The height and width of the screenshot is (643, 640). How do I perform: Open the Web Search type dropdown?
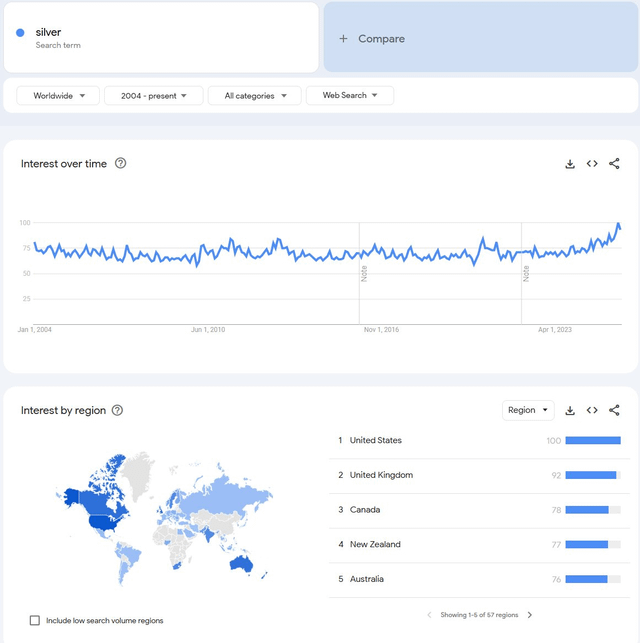(x=349, y=96)
